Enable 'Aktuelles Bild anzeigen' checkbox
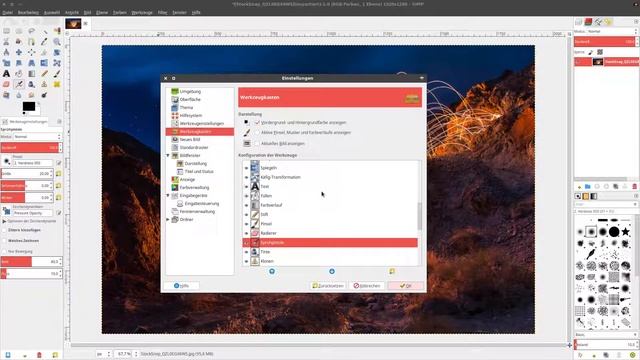 click(257, 144)
